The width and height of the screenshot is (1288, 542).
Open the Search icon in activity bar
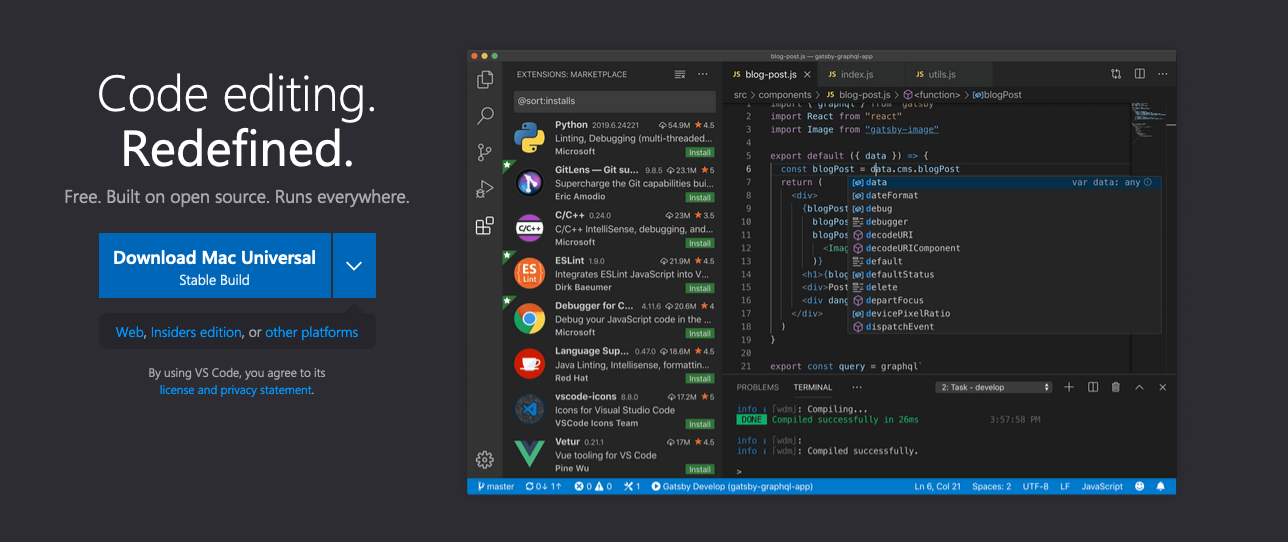485,116
